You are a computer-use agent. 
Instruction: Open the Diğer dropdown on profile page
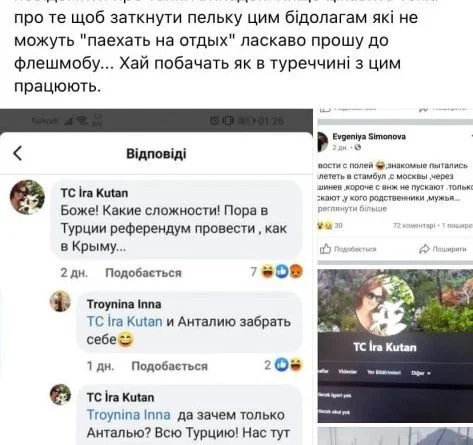click(x=421, y=373)
